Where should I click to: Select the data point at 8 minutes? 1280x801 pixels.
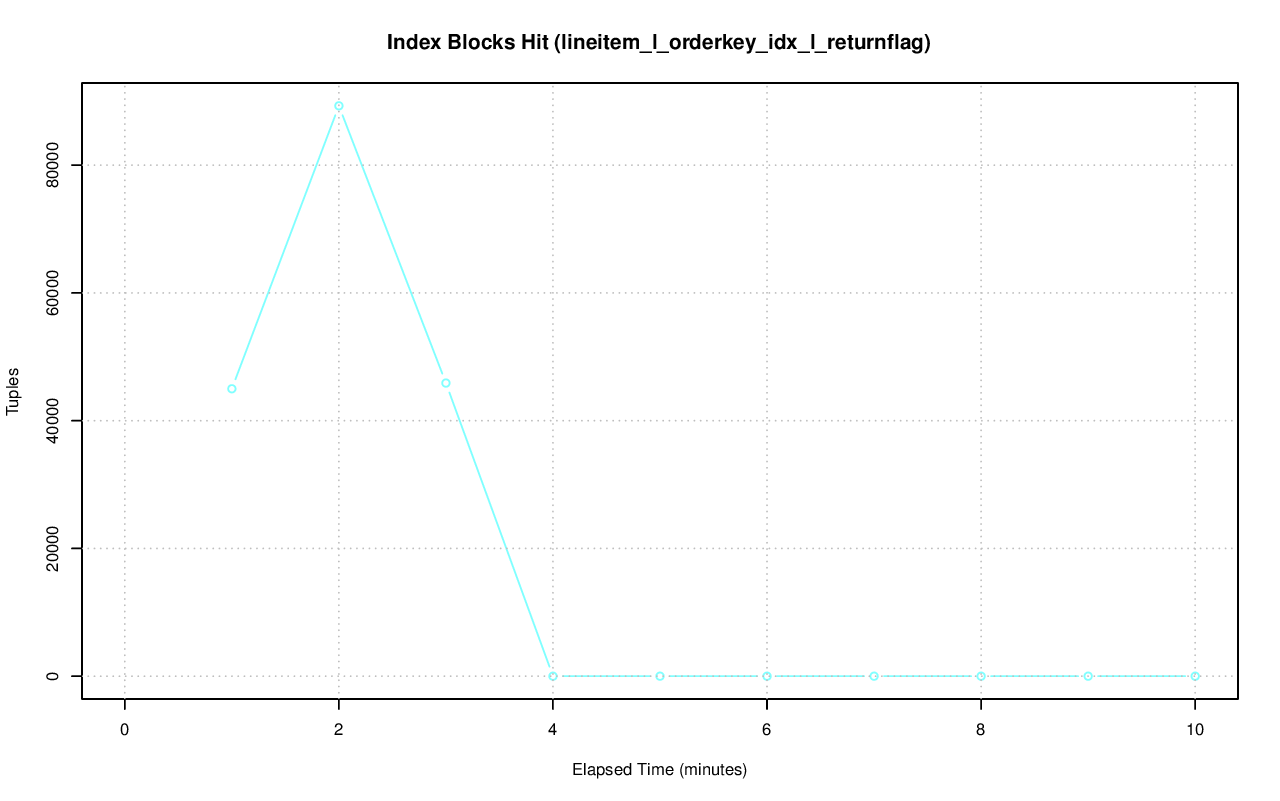point(981,676)
